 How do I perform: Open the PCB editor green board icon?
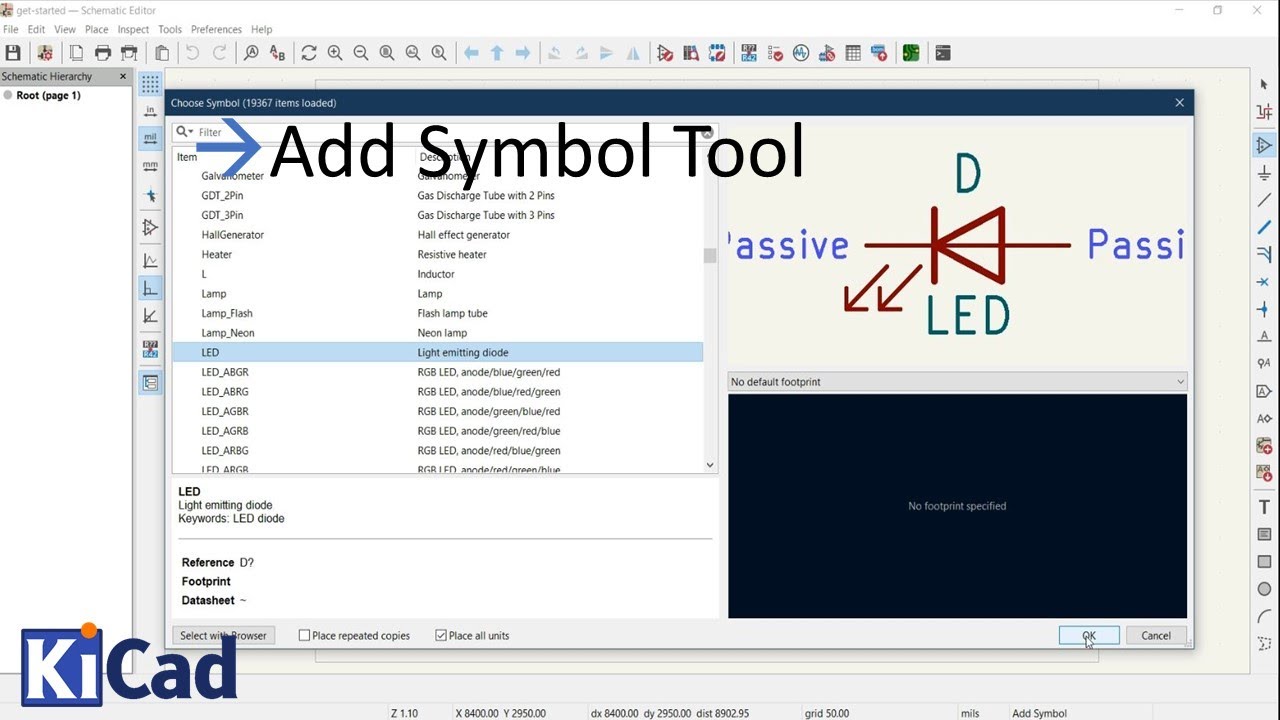pos(911,53)
